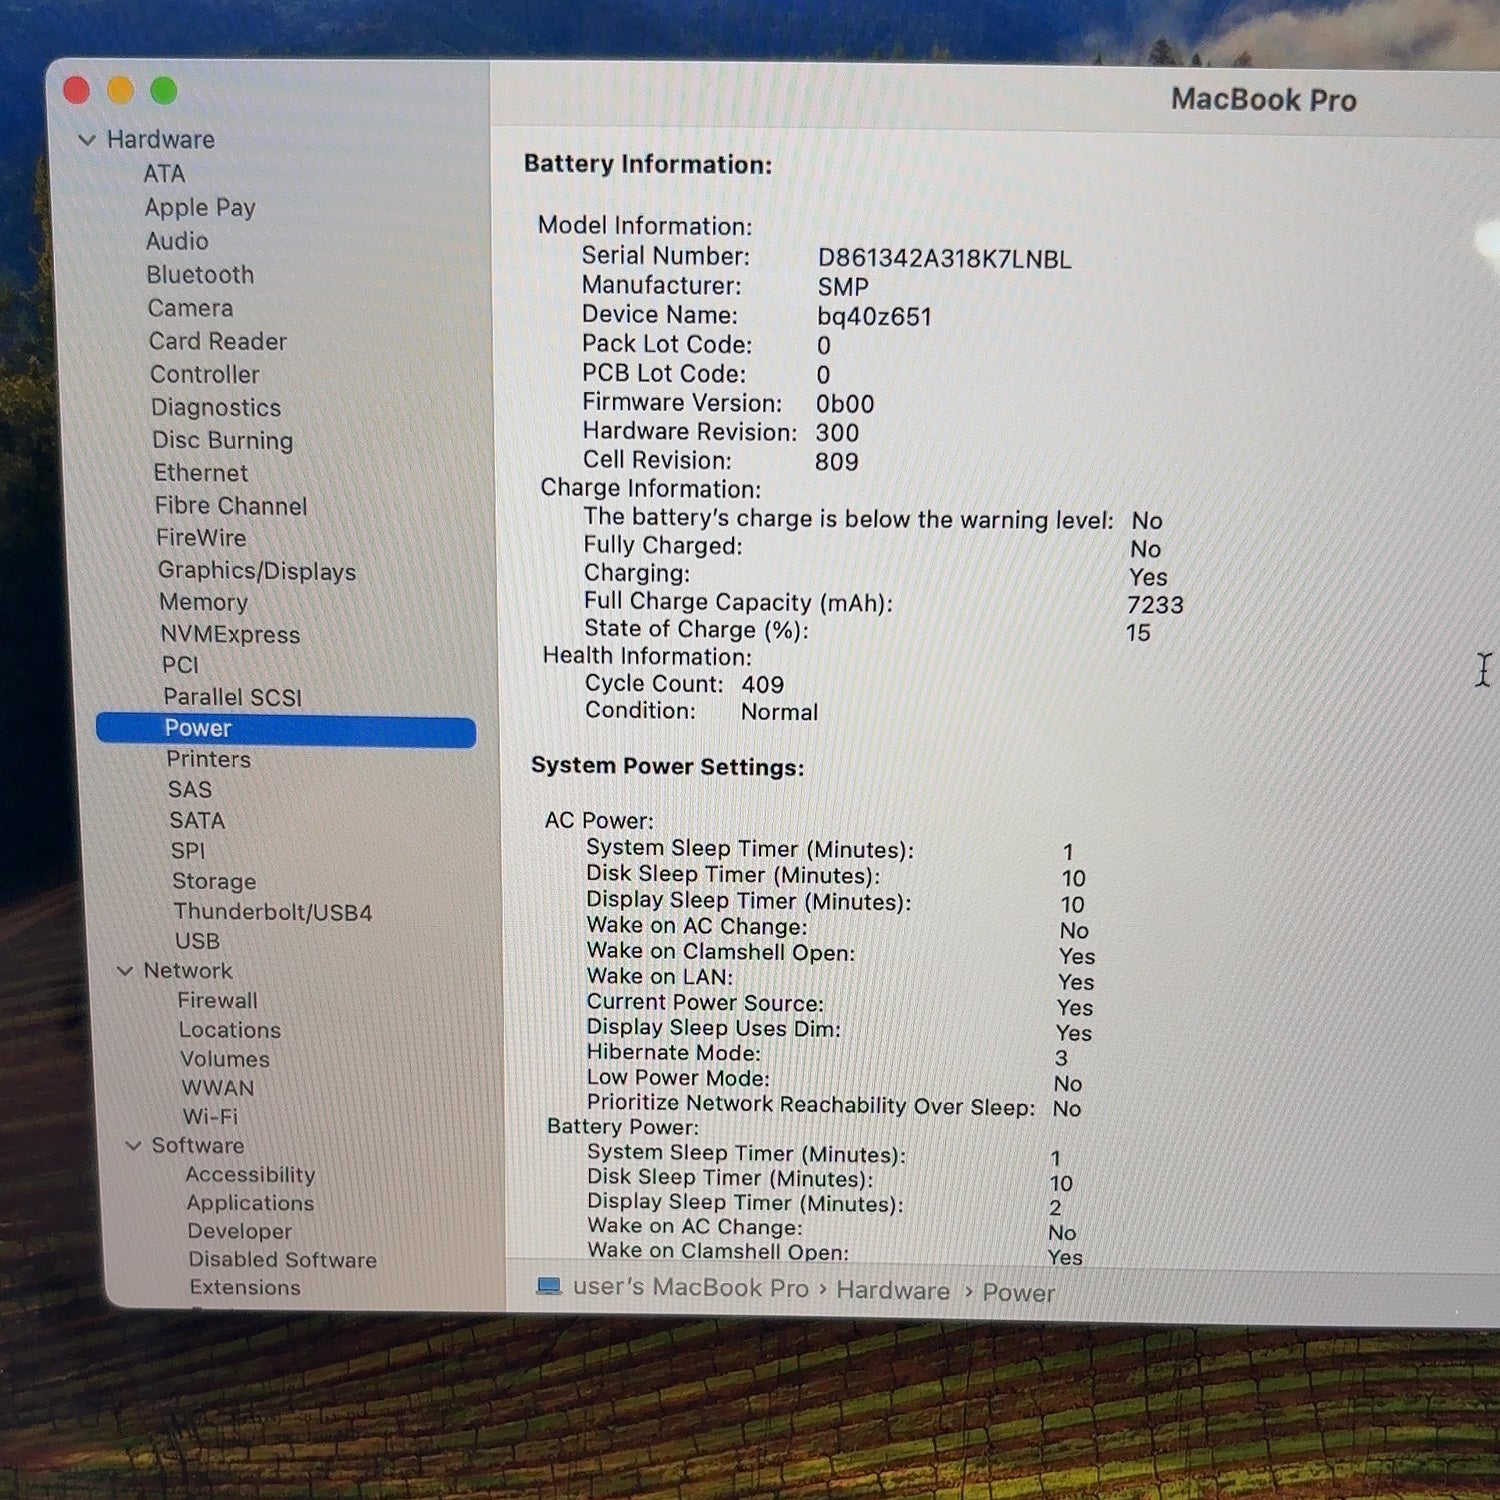Select Thunderbolt/USB4 in the sidebar
This screenshot has height=1500, width=1500.
273,912
